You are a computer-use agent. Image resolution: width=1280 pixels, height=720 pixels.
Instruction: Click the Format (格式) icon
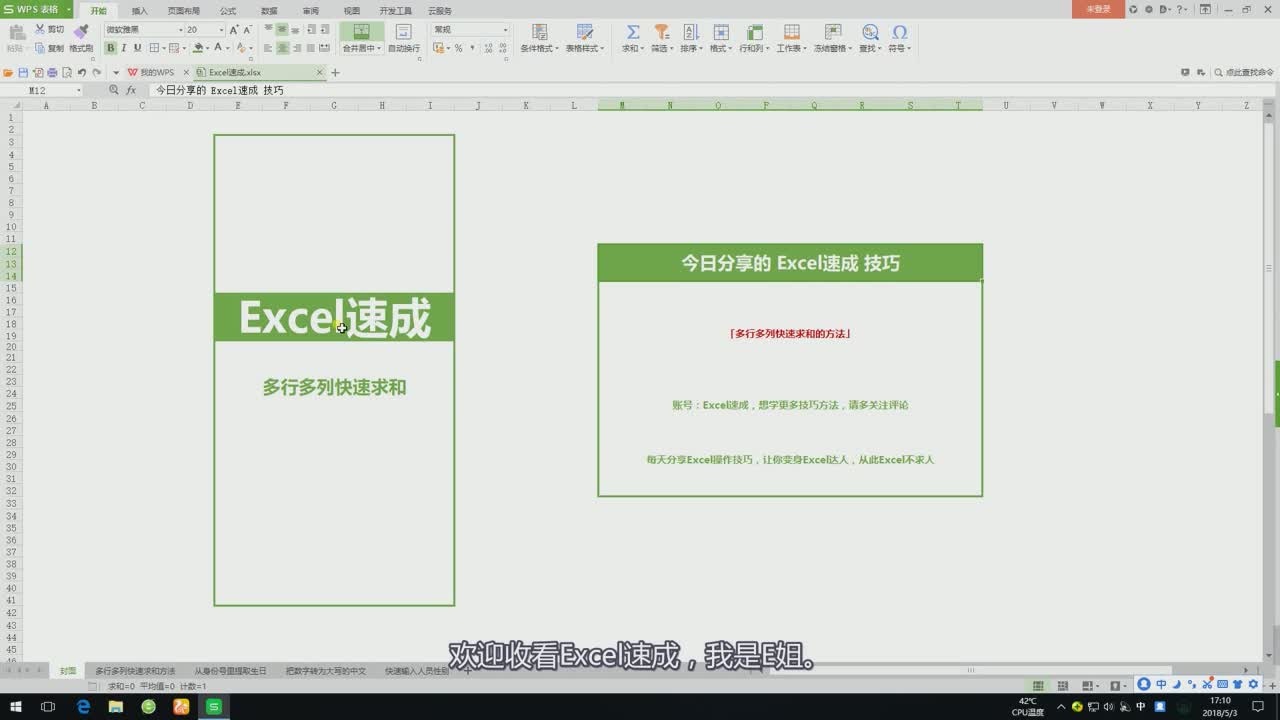tap(720, 33)
